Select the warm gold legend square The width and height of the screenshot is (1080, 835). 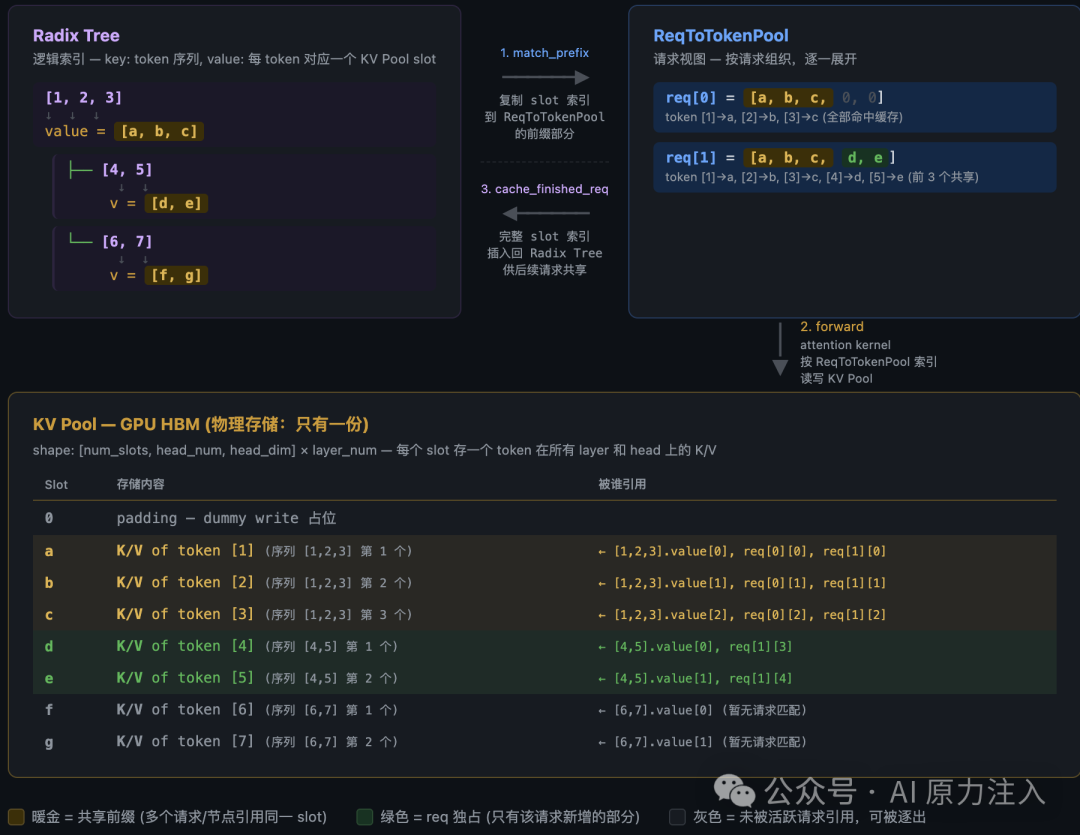17,817
